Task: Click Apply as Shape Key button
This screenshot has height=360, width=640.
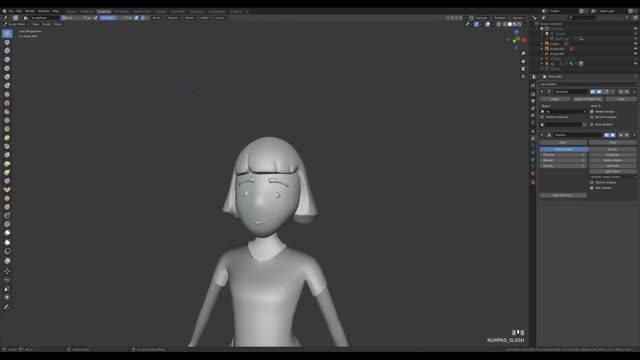Action: 587,99
